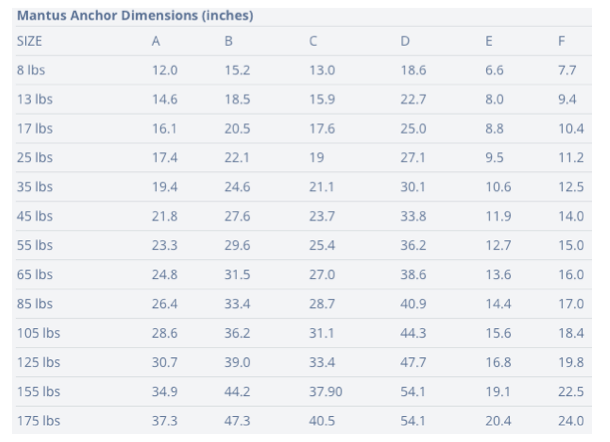The height and width of the screenshot is (442, 610).
Task: Click the 175 lbs size cell
Action: click(x=38, y=421)
